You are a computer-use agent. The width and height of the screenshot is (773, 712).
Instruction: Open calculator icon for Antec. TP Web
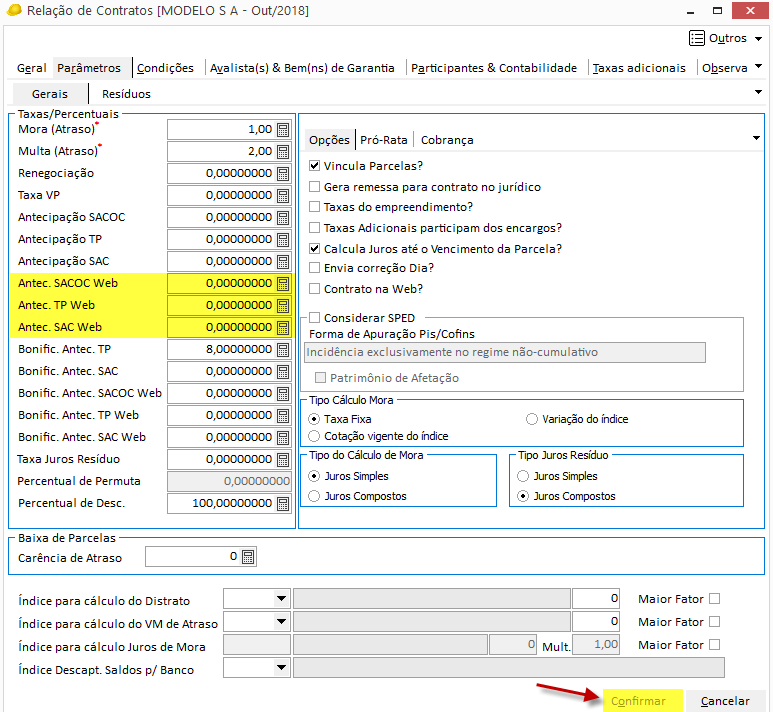point(283,306)
